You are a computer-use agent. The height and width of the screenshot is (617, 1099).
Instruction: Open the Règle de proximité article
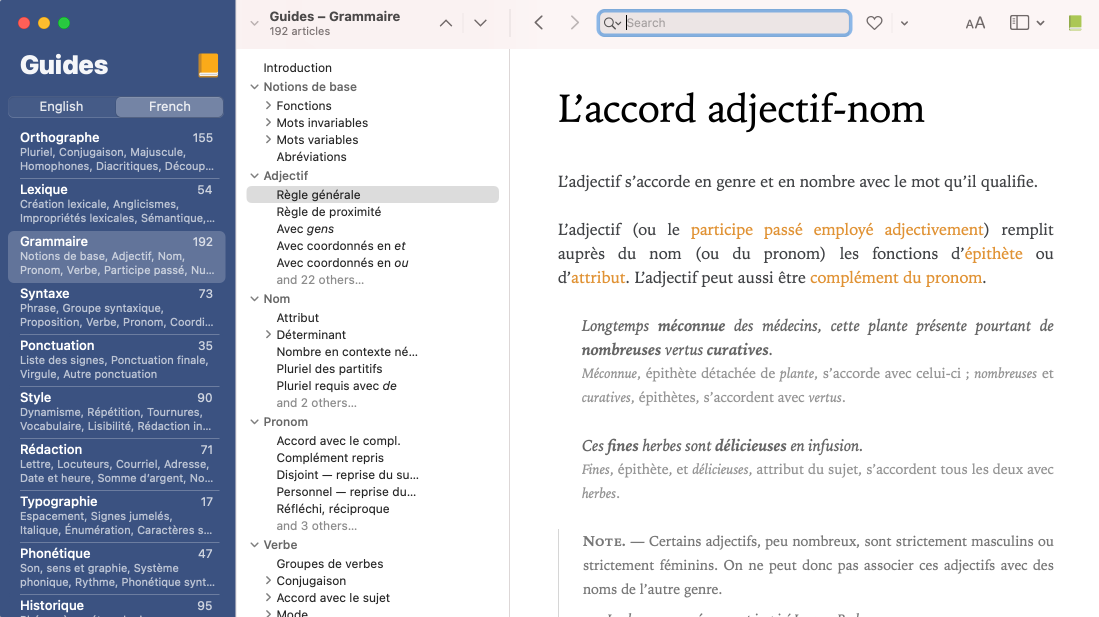(328, 212)
